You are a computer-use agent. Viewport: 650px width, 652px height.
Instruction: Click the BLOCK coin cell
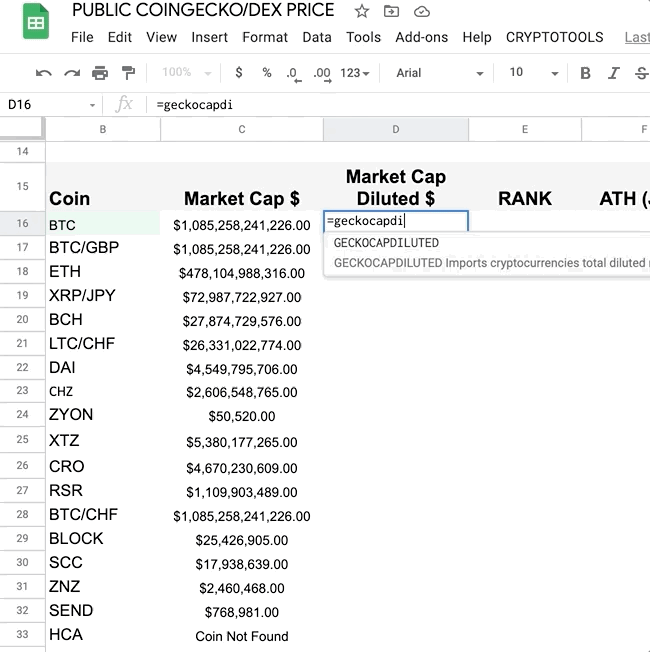click(x=103, y=538)
